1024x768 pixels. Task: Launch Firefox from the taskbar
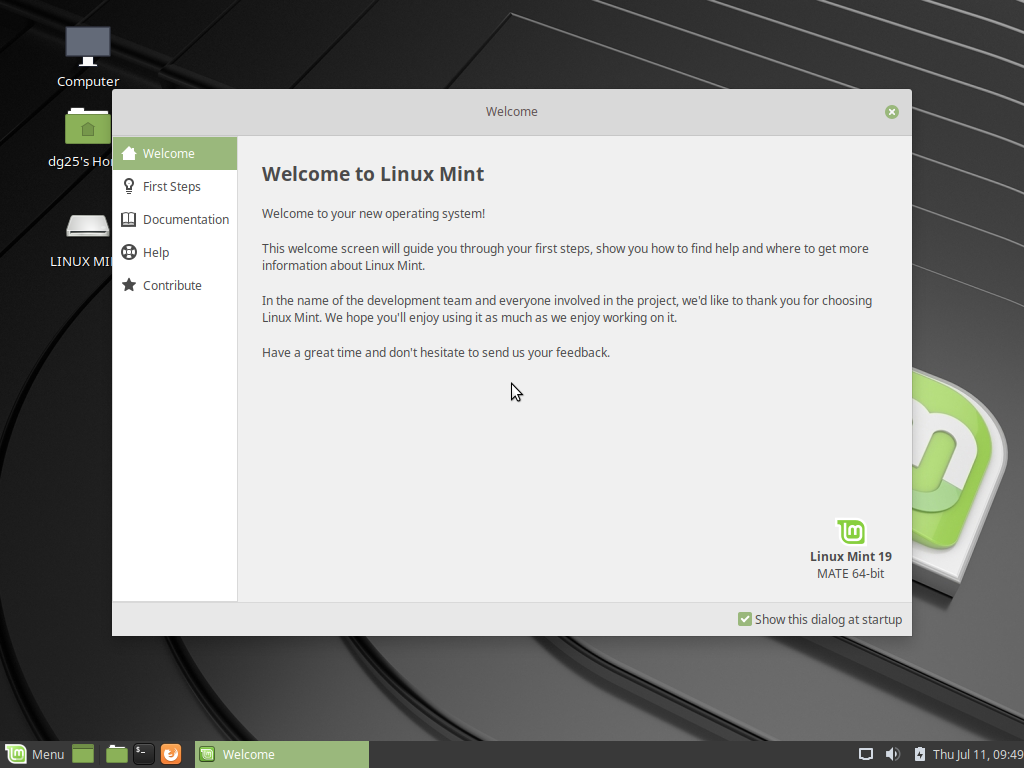pos(170,754)
